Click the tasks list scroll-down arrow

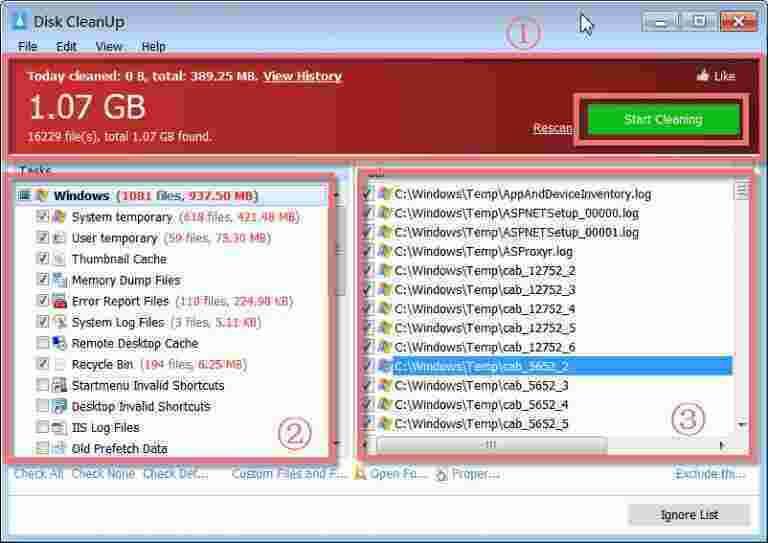tap(336, 443)
